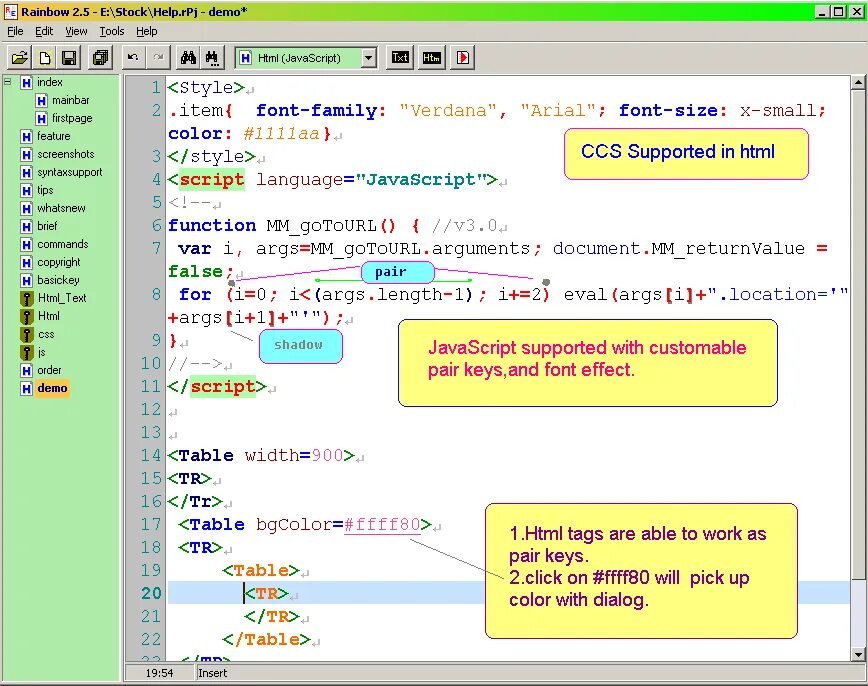
Task: Open the Tools menu
Action: [x=111, y=31]
